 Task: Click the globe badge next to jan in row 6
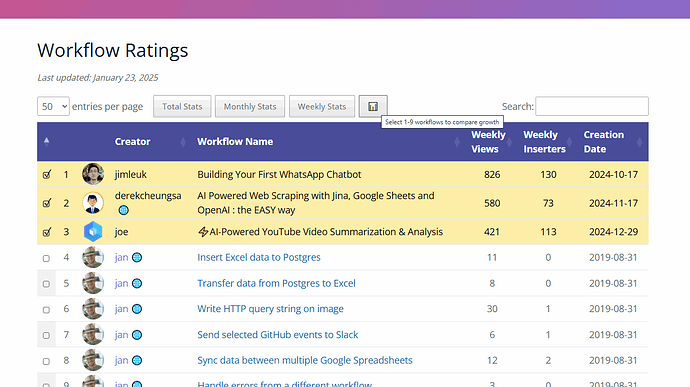[x=137, y=309]
